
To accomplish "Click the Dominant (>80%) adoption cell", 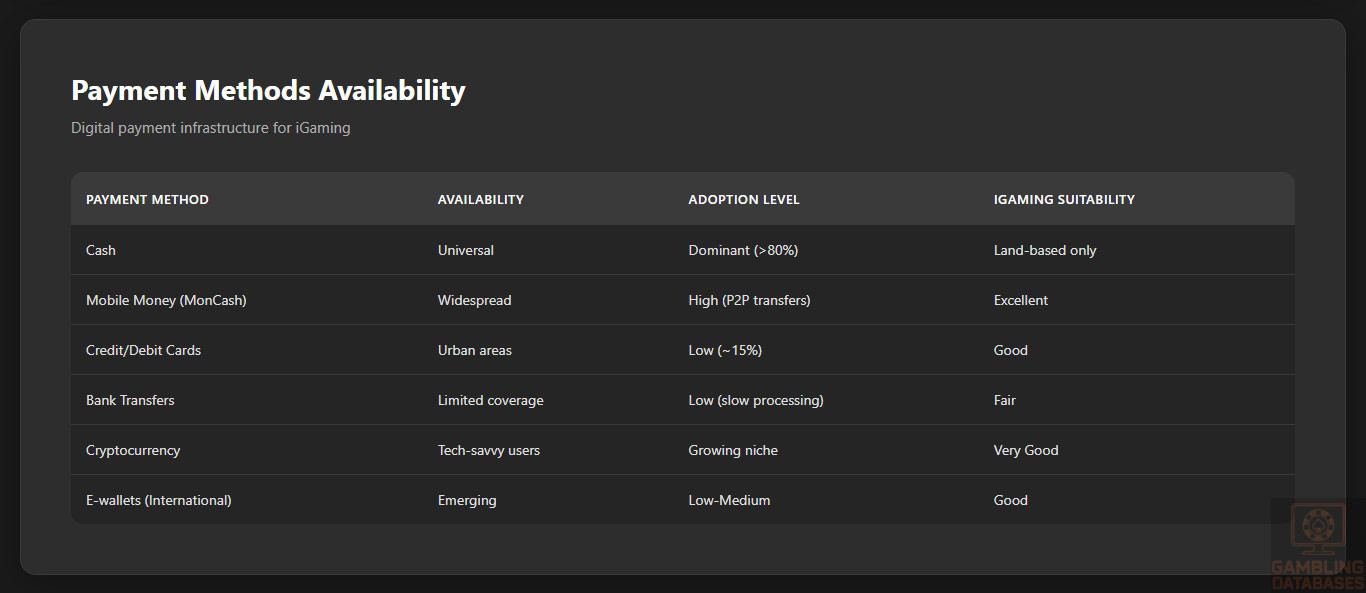I will click(743, 250).
